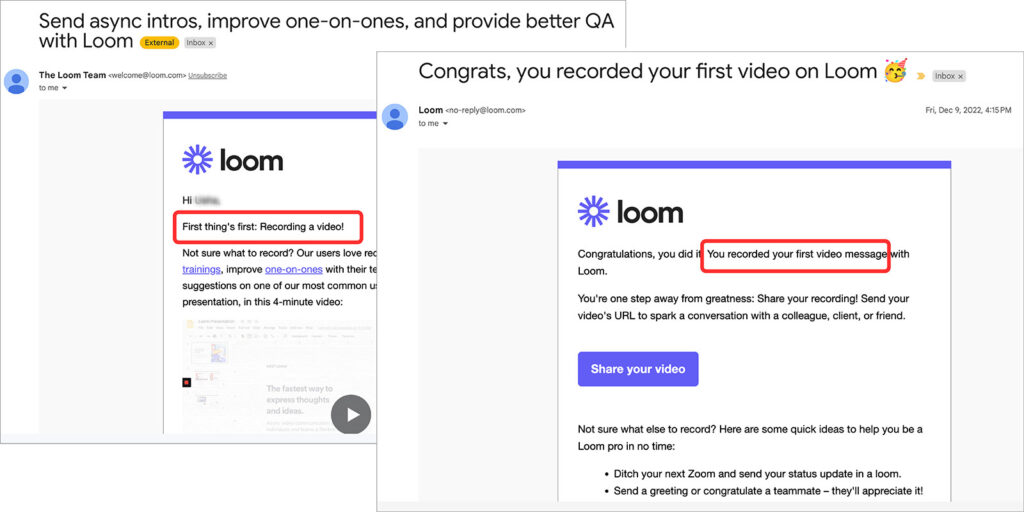The image size is (1024, 512).
Task: Remove the Inbox label on the welcome email
Action: click(210, 43)
